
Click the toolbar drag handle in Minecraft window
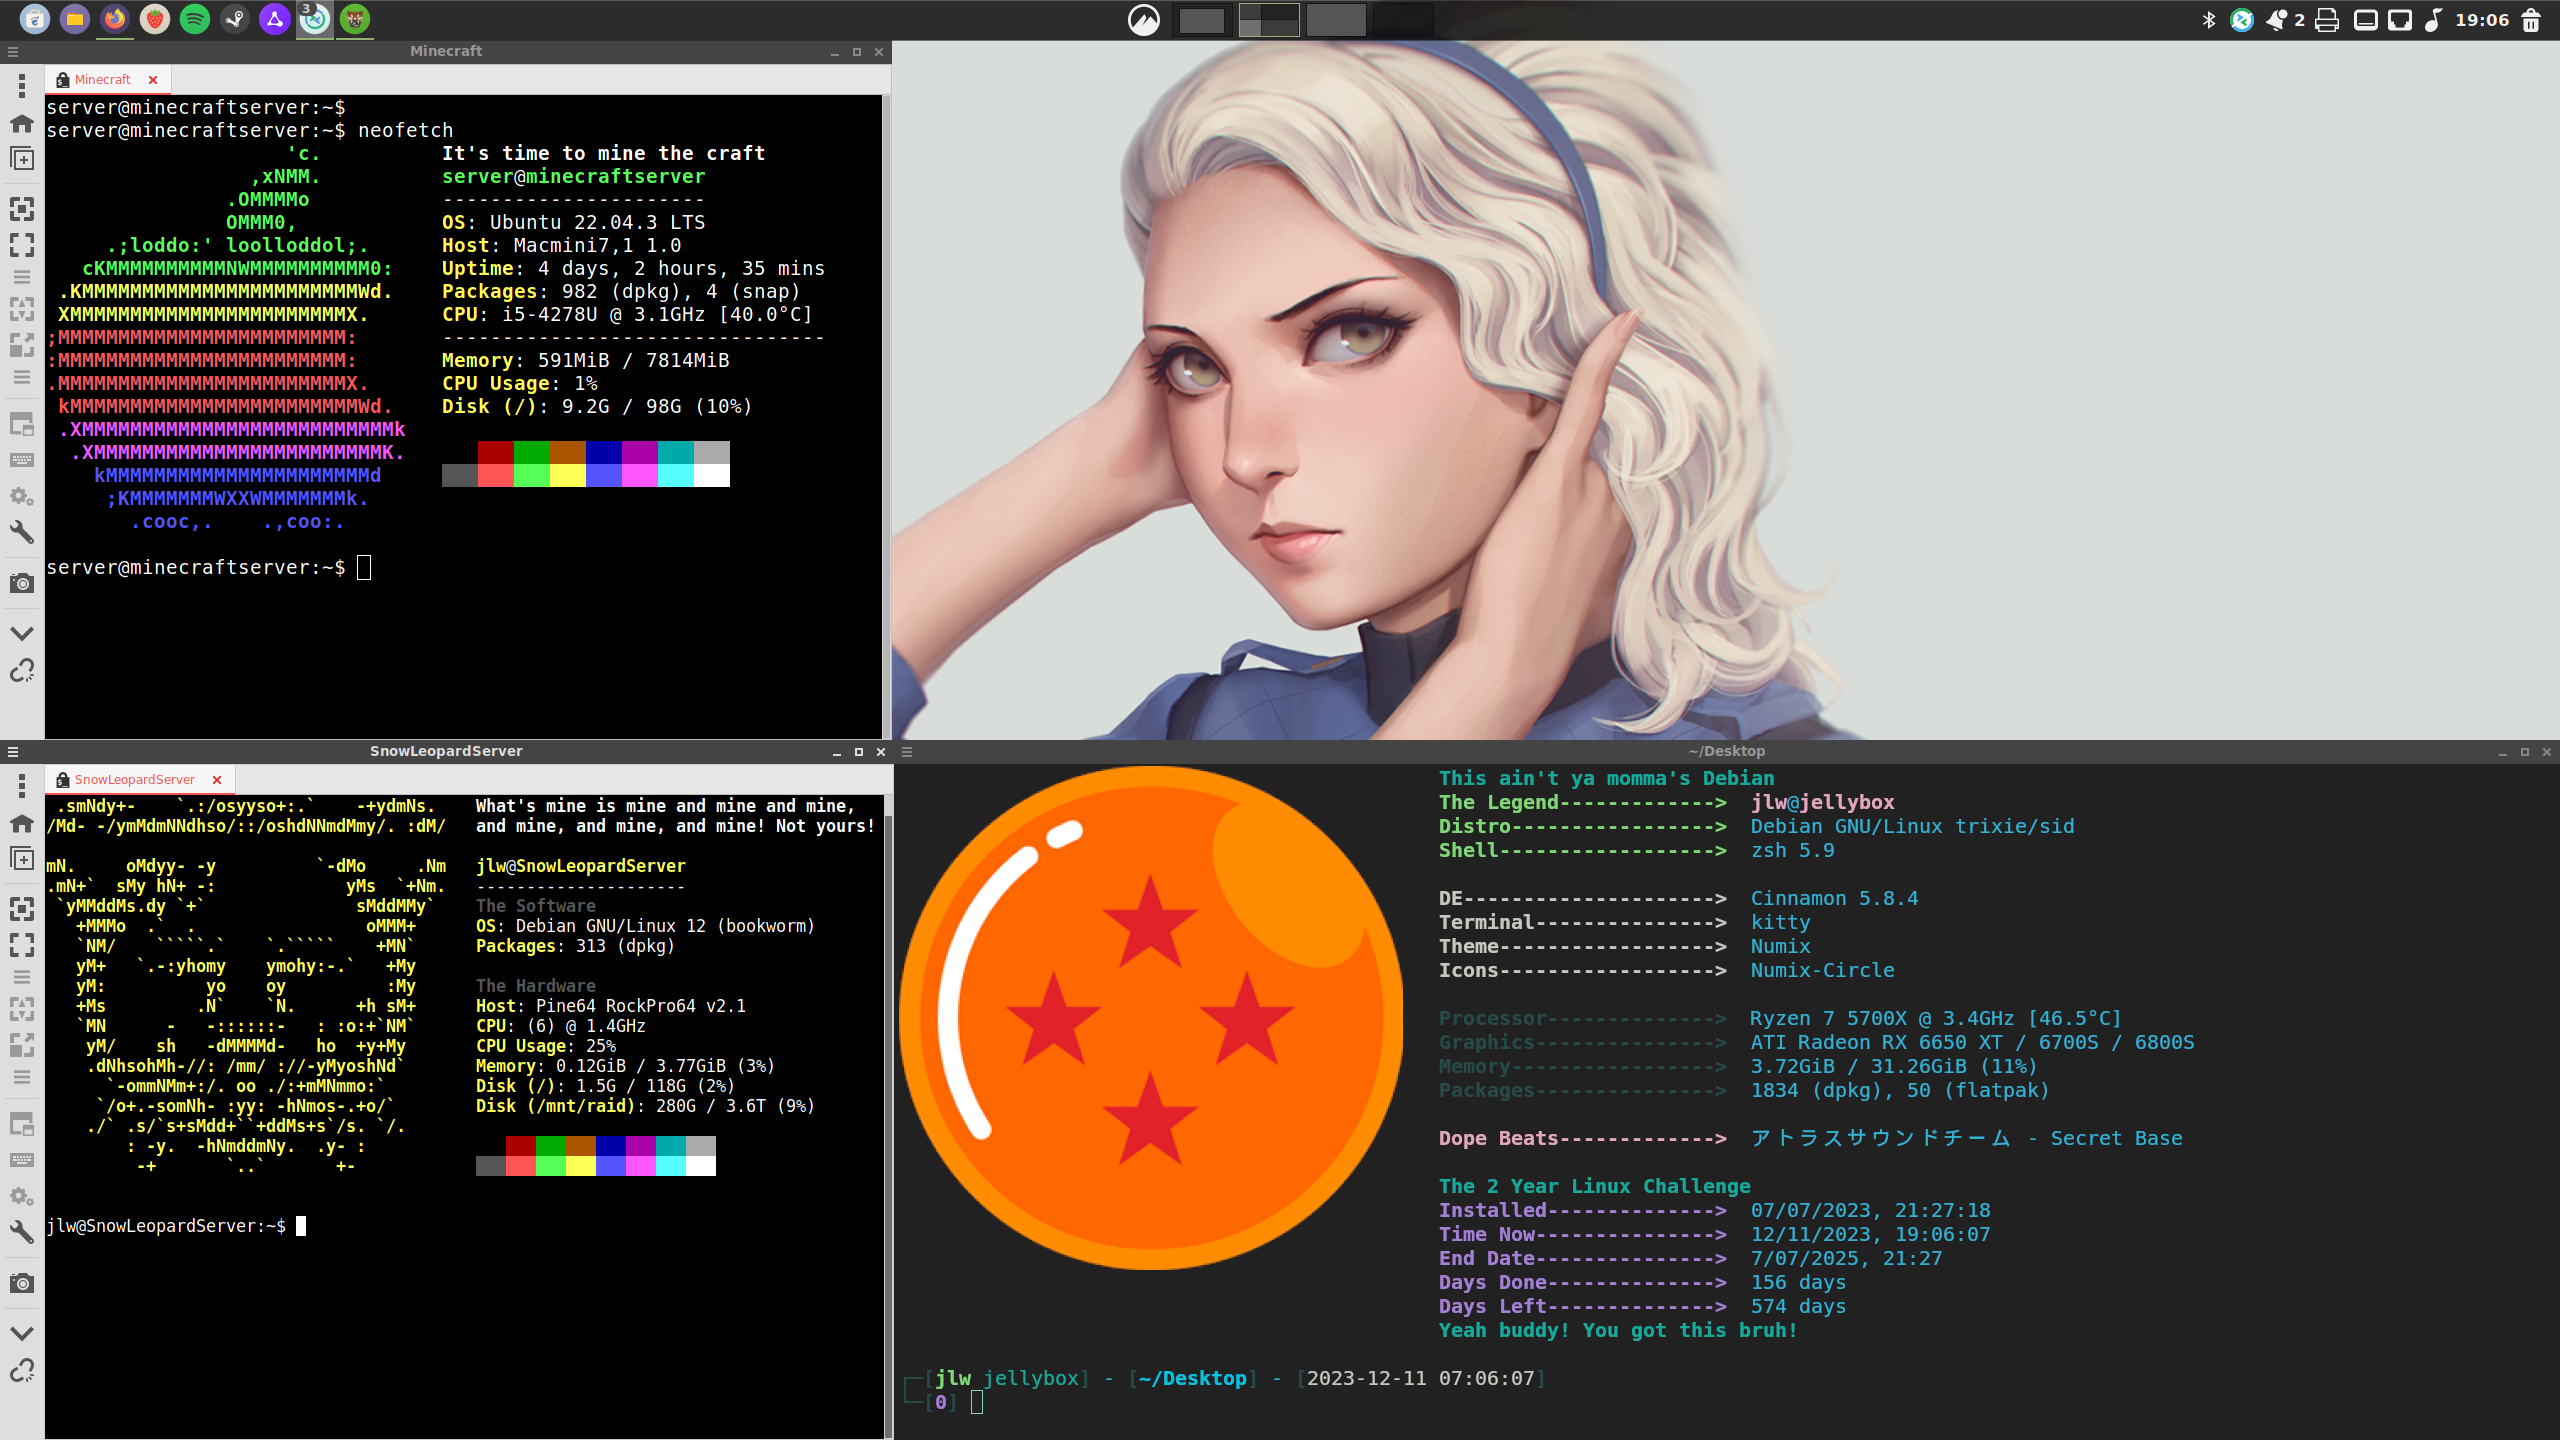22,86
